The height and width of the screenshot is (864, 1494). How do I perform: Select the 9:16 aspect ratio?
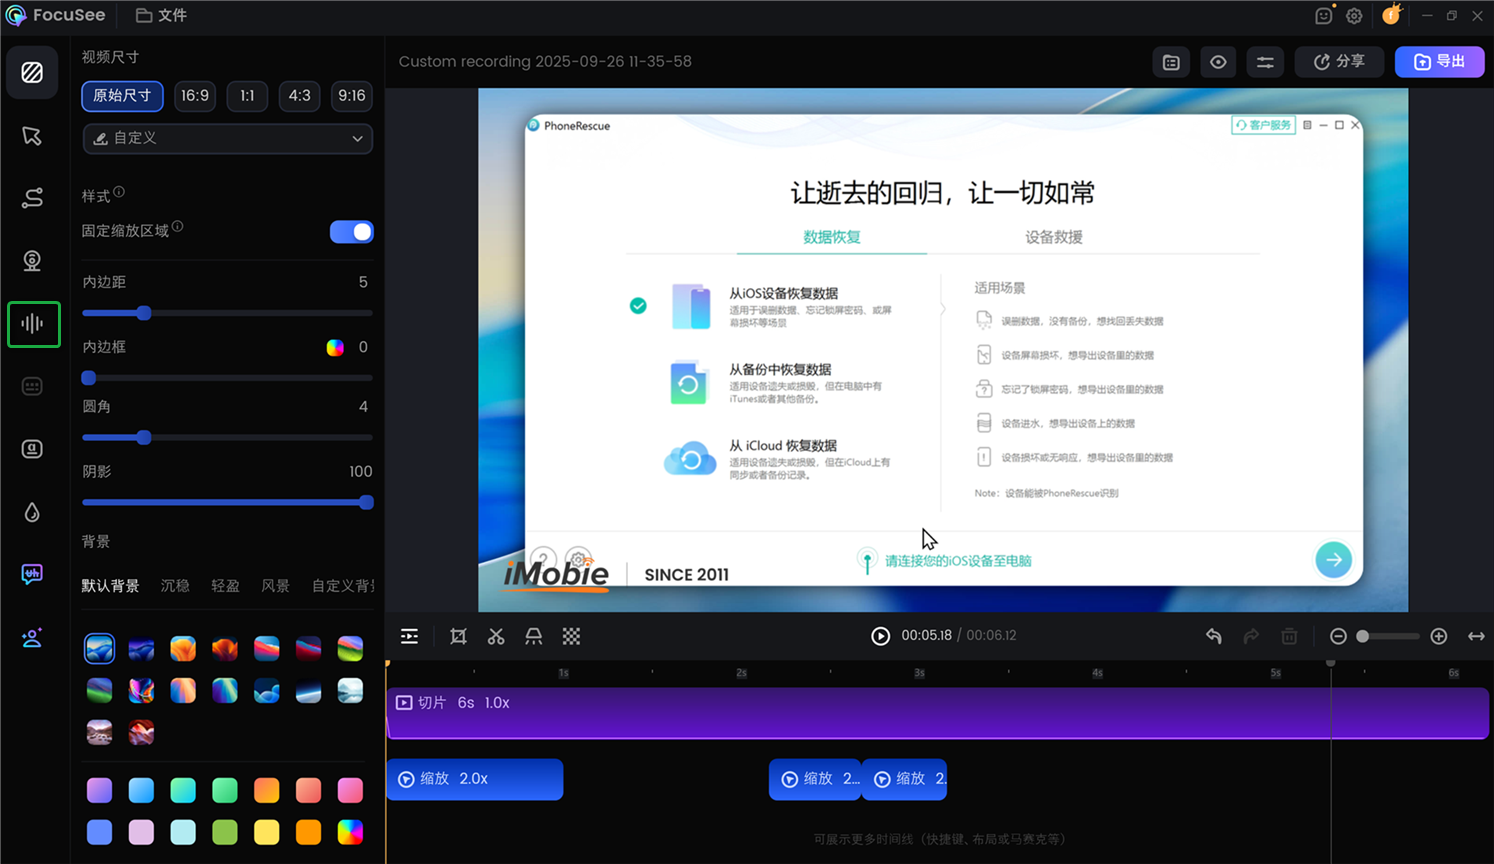tap(352, 96)
